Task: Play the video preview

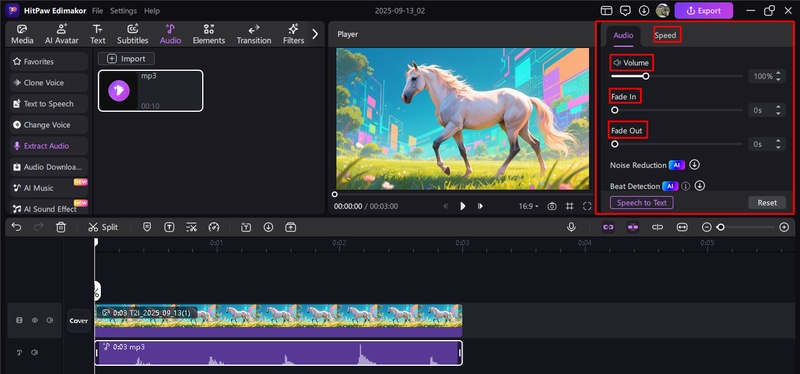Action: pos(463,206)
